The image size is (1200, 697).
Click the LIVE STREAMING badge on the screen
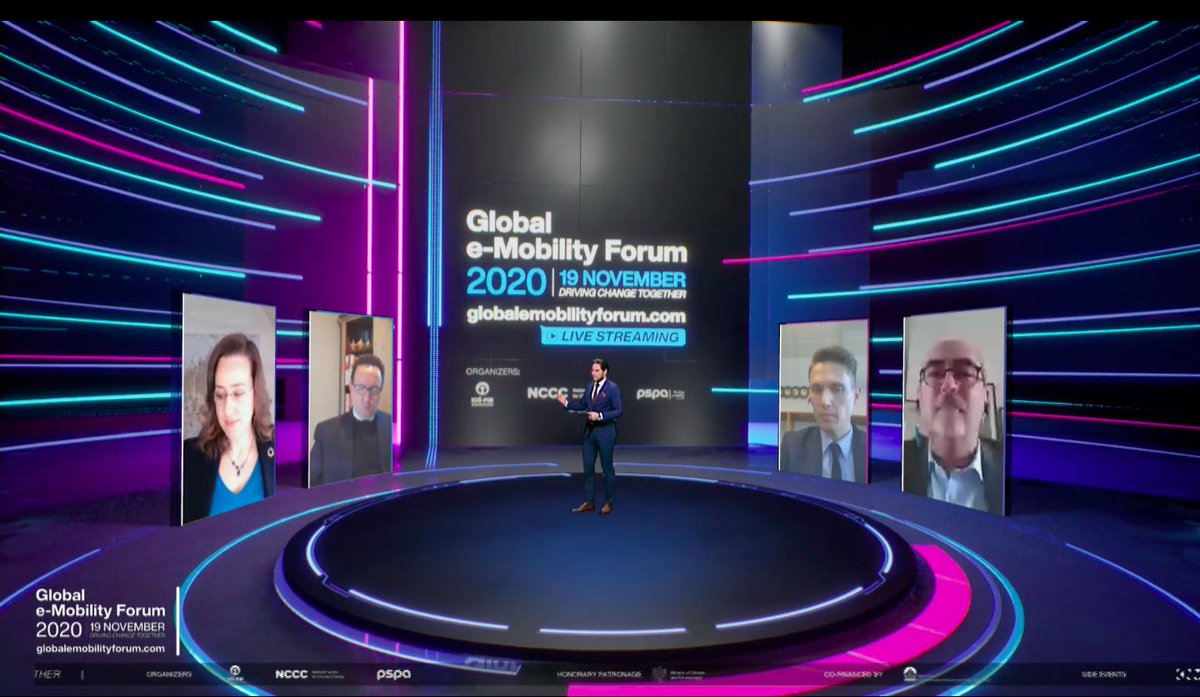[613, 336]
